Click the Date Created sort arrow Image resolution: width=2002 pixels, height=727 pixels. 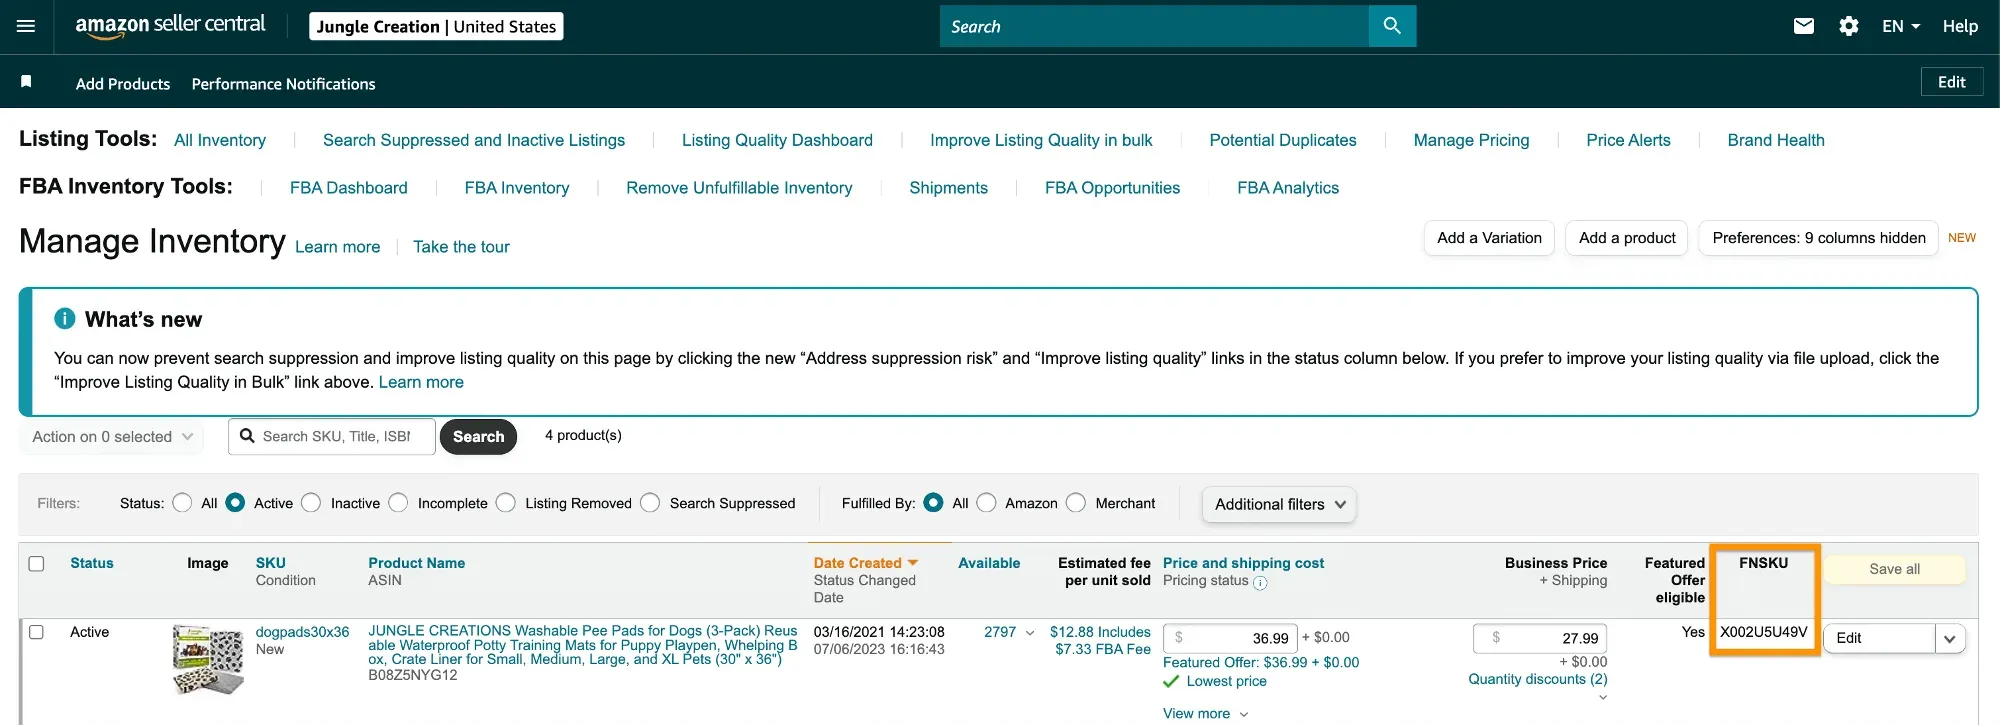coord(912,563)
